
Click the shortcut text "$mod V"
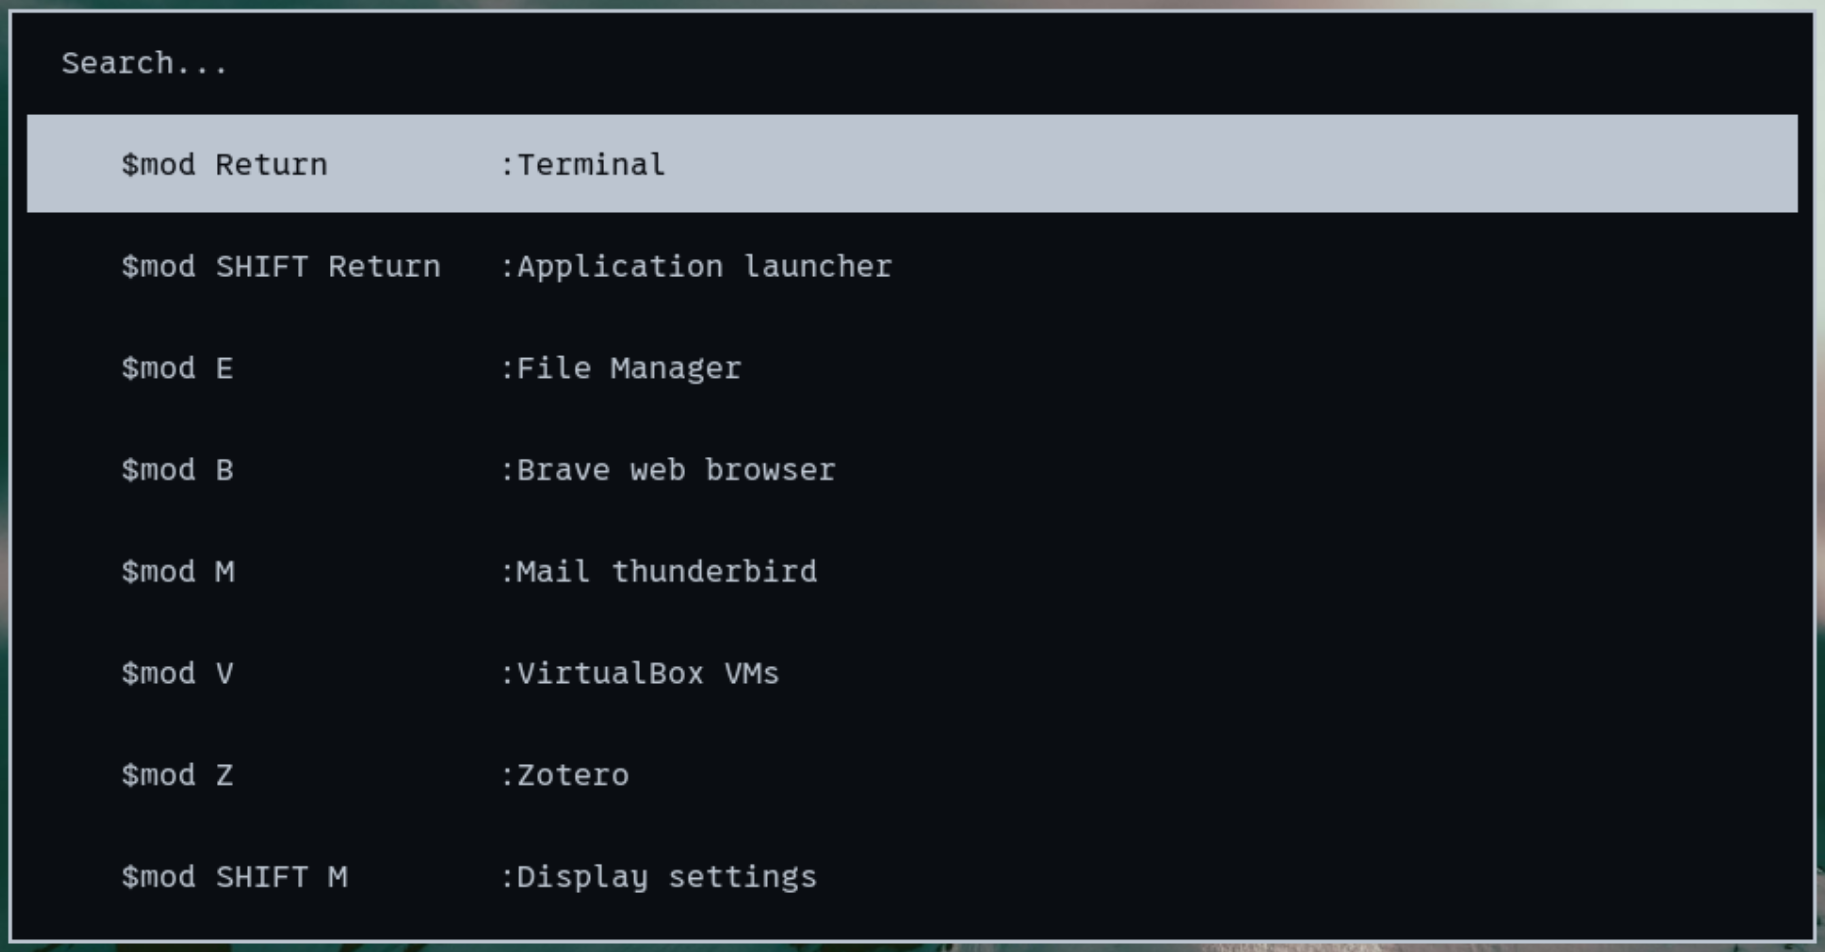pos(178,673)
